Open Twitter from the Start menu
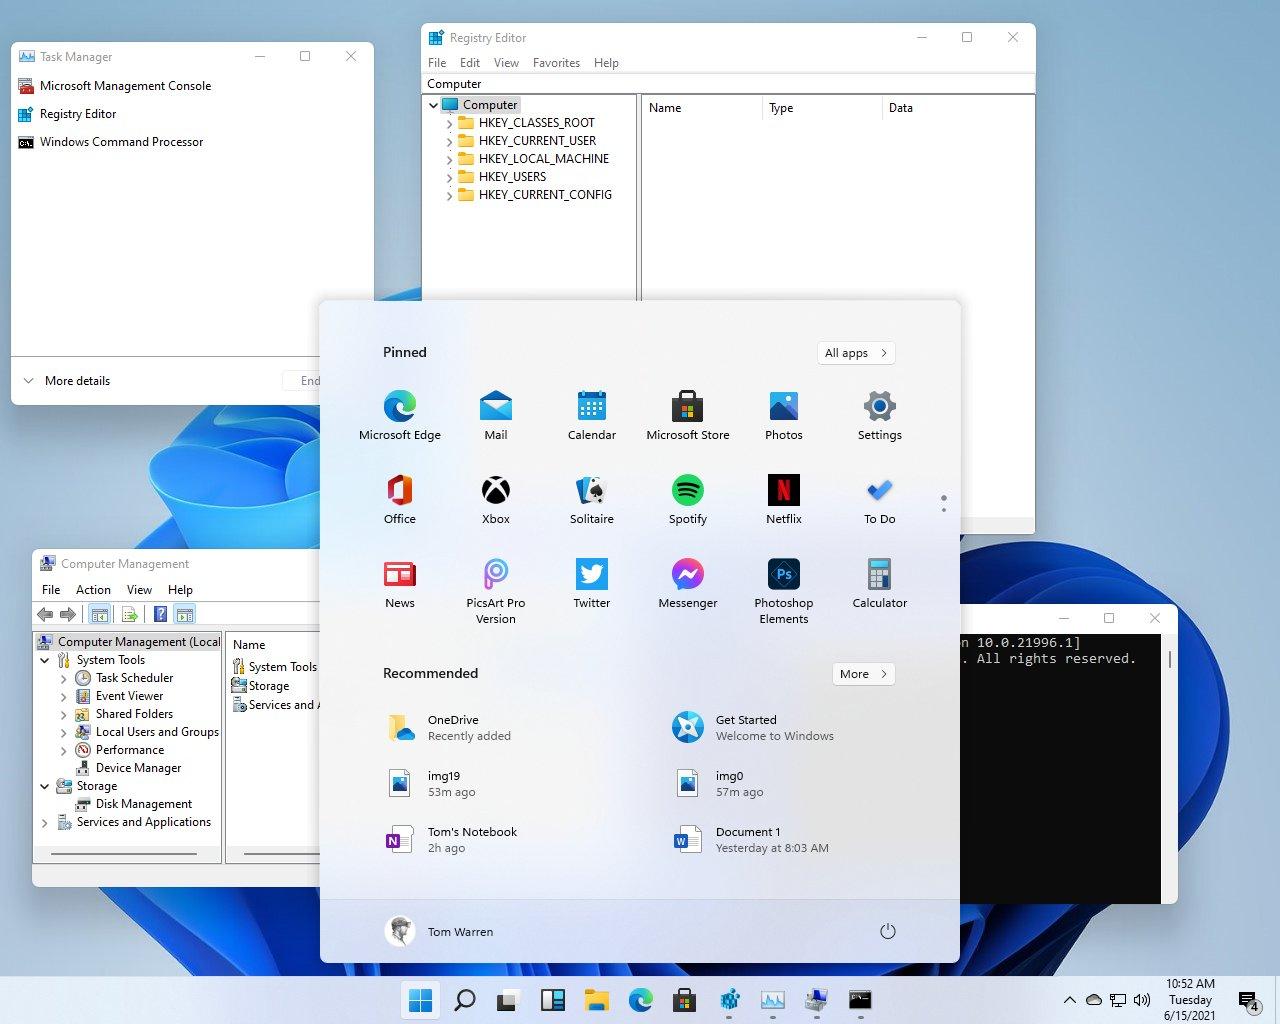Image resolution: width=1280 pixels, height=1024 pixels. click(x=591, y=583)
